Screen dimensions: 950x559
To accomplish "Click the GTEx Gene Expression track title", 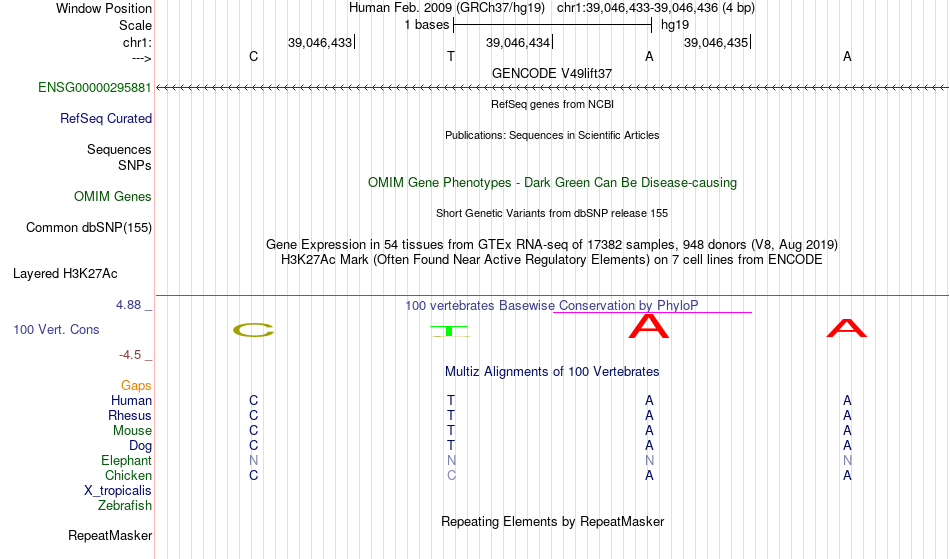I will coord(552,245).
